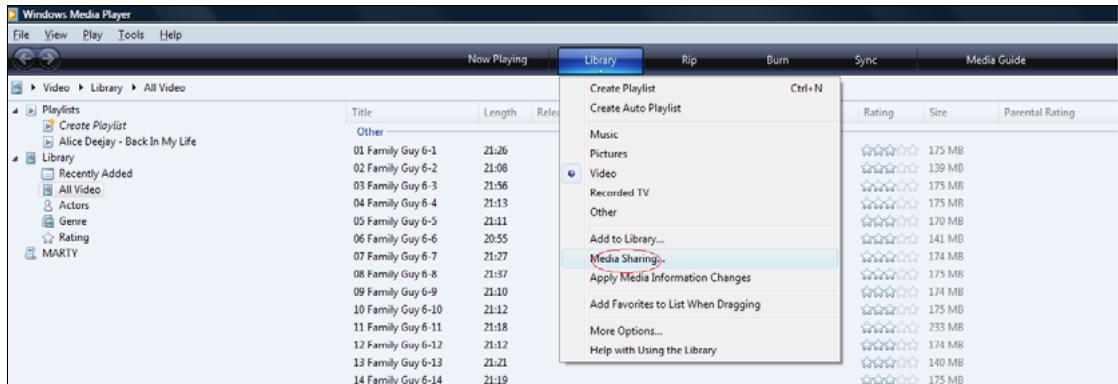Click the Rating star icon in tree
The image size is (1118, 384).
point(48,238)
